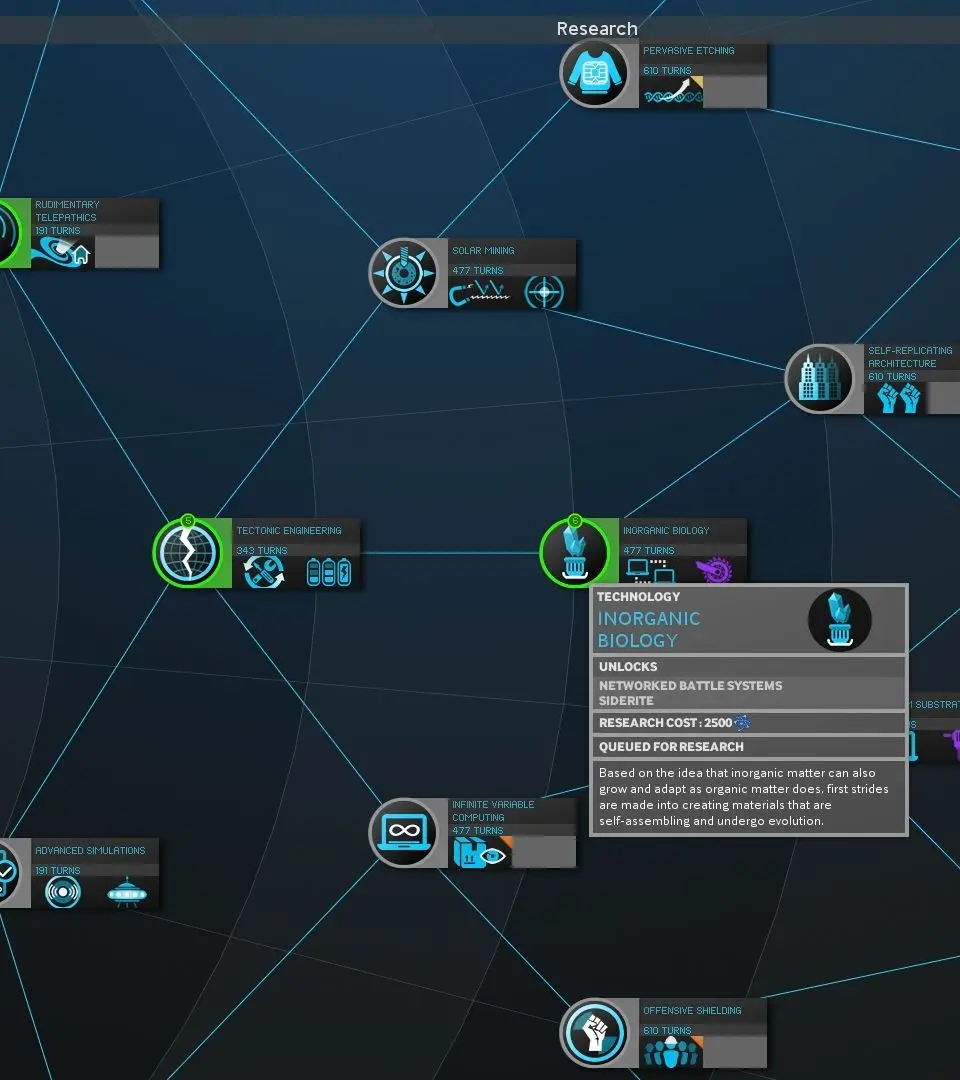Open the Pervasive Etching armor tech

click(597, 75)
